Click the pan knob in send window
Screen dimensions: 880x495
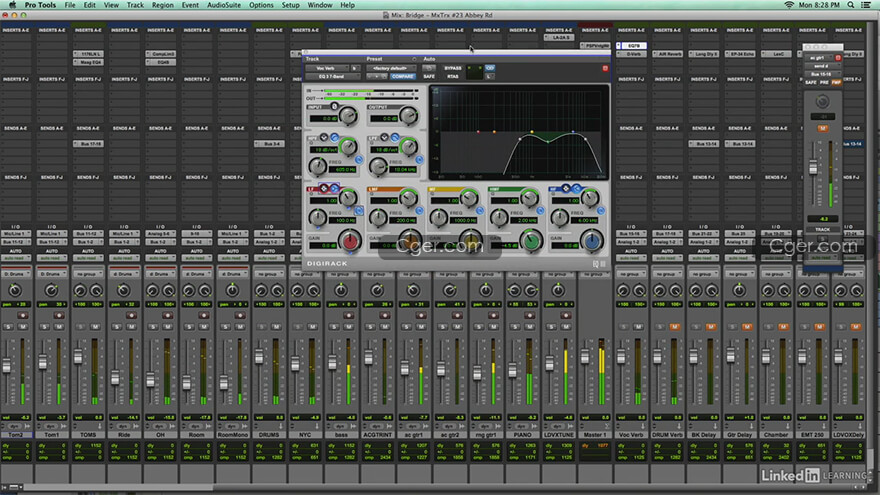click(x=822, y=102)
